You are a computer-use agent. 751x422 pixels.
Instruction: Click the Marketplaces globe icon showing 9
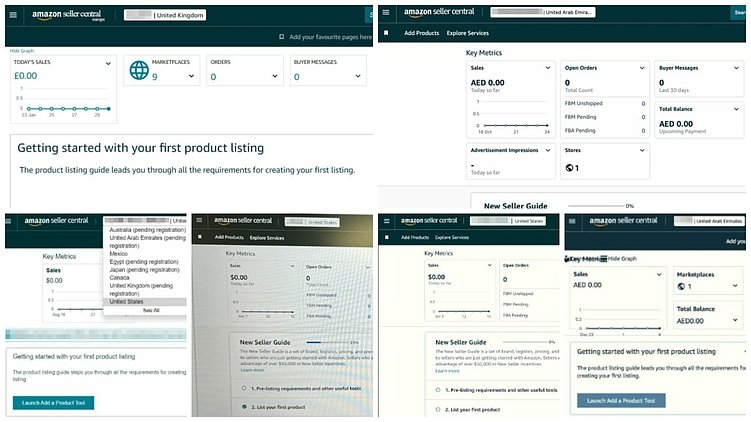139,70
